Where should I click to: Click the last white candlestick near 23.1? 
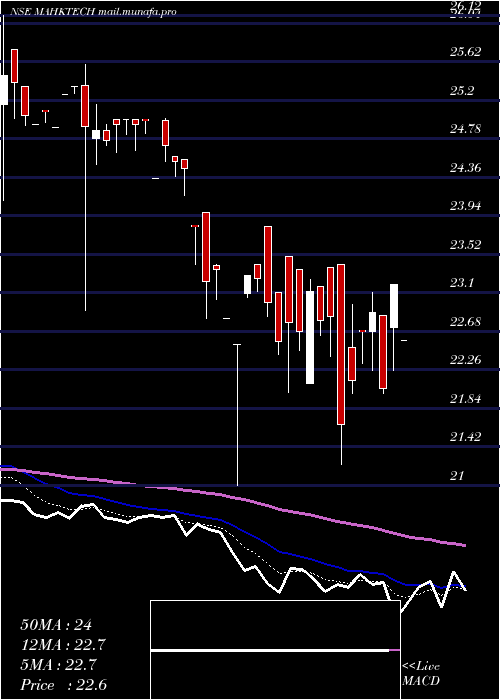click(x=394, y=306)
